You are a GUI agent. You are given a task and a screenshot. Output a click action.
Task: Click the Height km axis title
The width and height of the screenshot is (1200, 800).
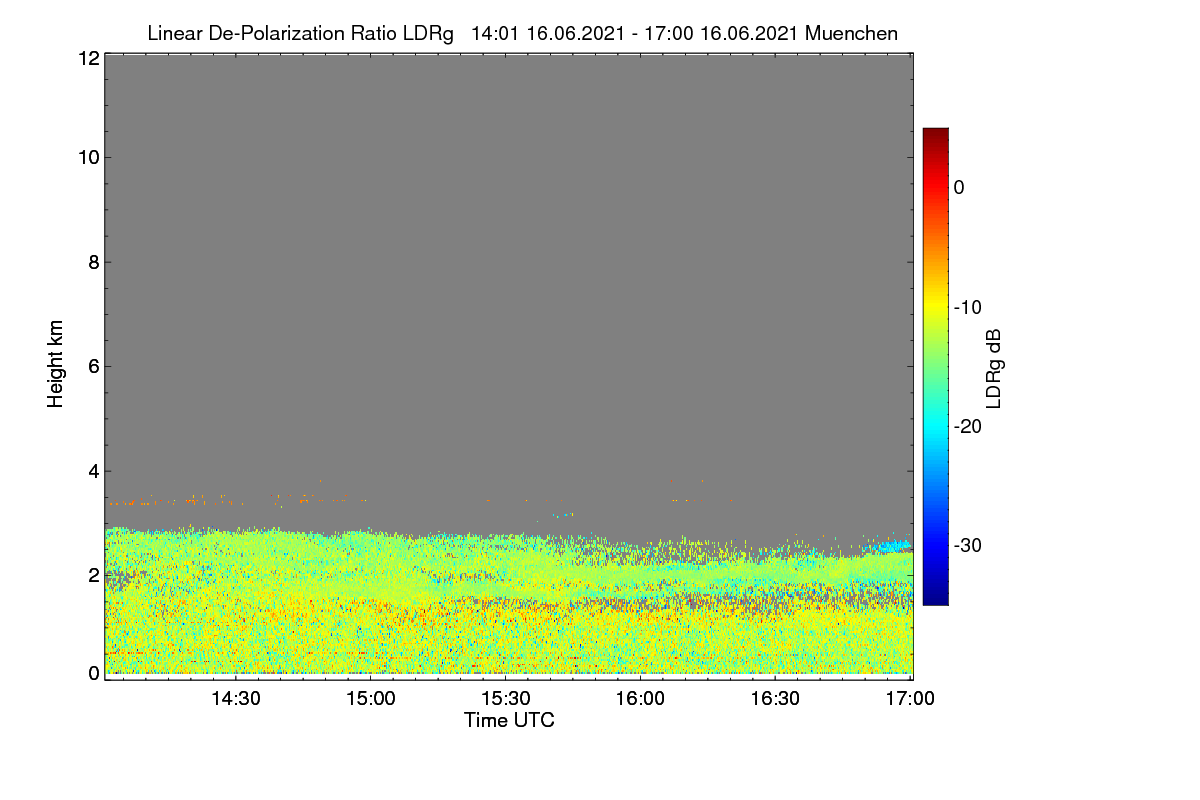(56, 364)
